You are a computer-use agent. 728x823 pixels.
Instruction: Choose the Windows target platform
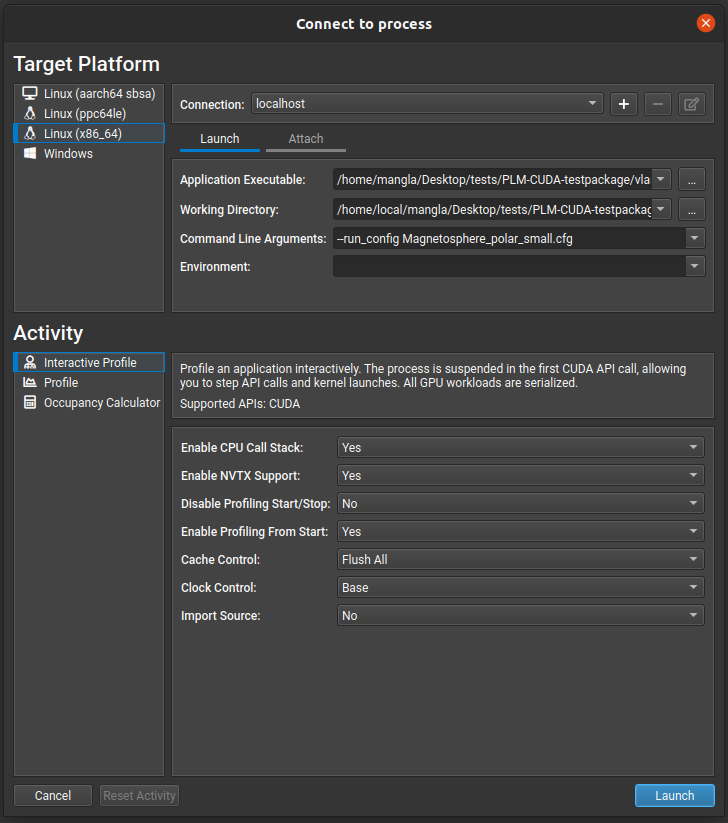(68, 153)
